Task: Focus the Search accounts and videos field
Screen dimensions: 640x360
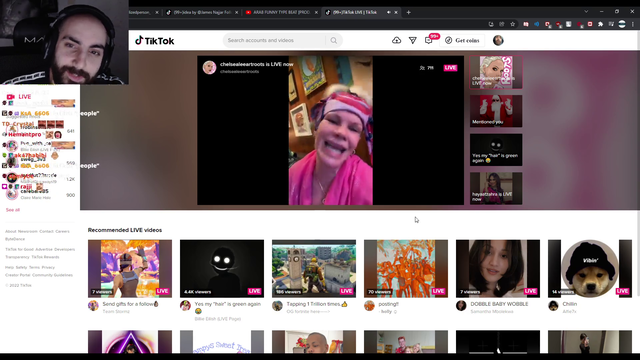Action: tap(276, 40)
